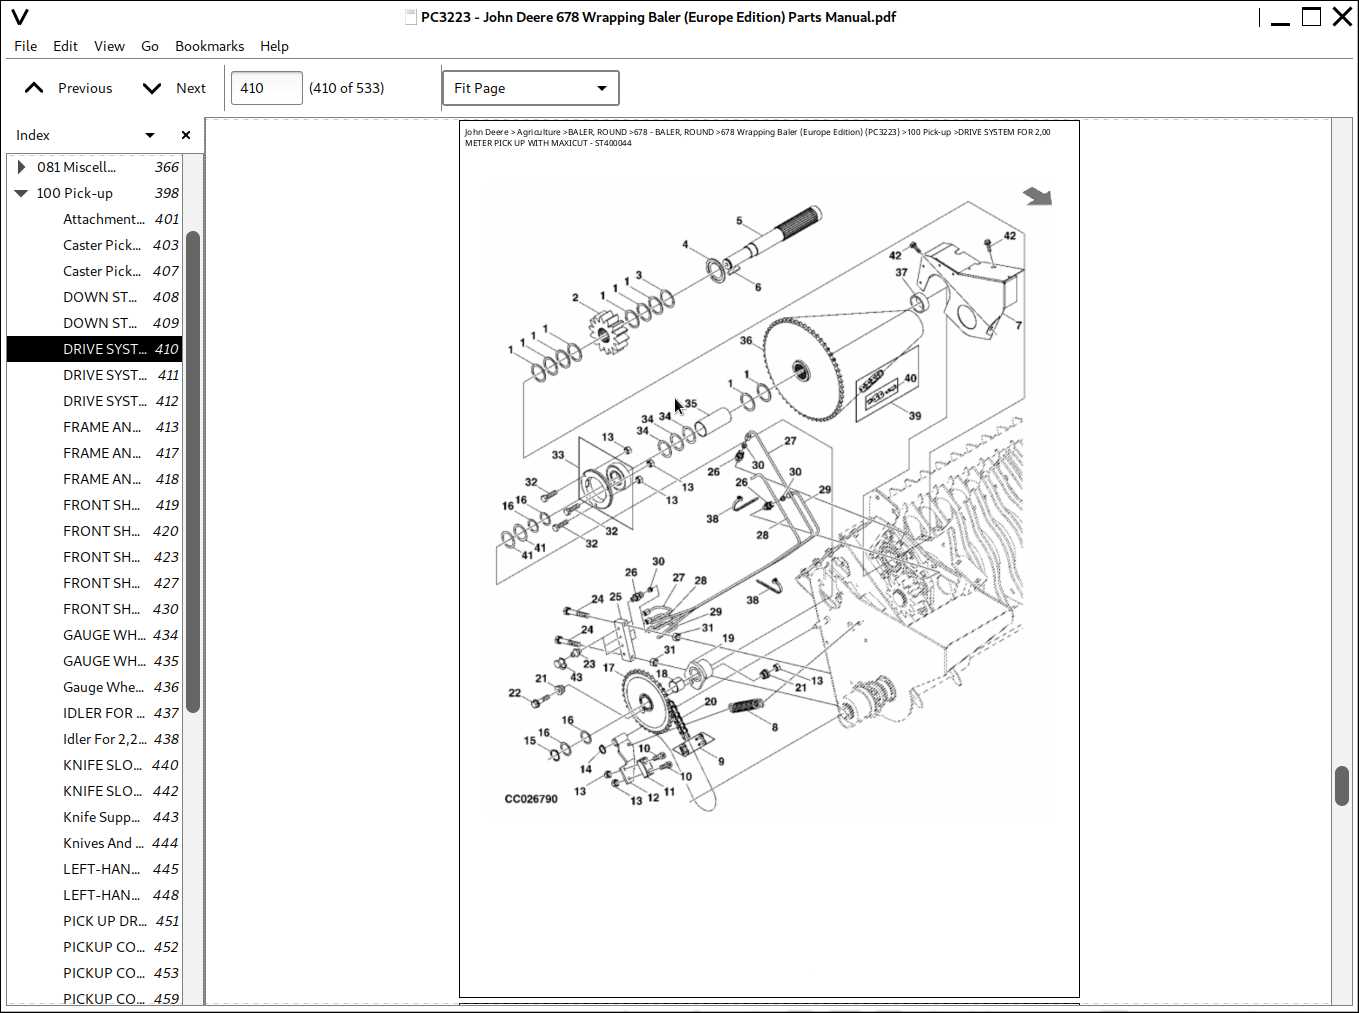Open PICKUP CO... entry on page 452
The image size is (1359, 1013).
point(95,947)
